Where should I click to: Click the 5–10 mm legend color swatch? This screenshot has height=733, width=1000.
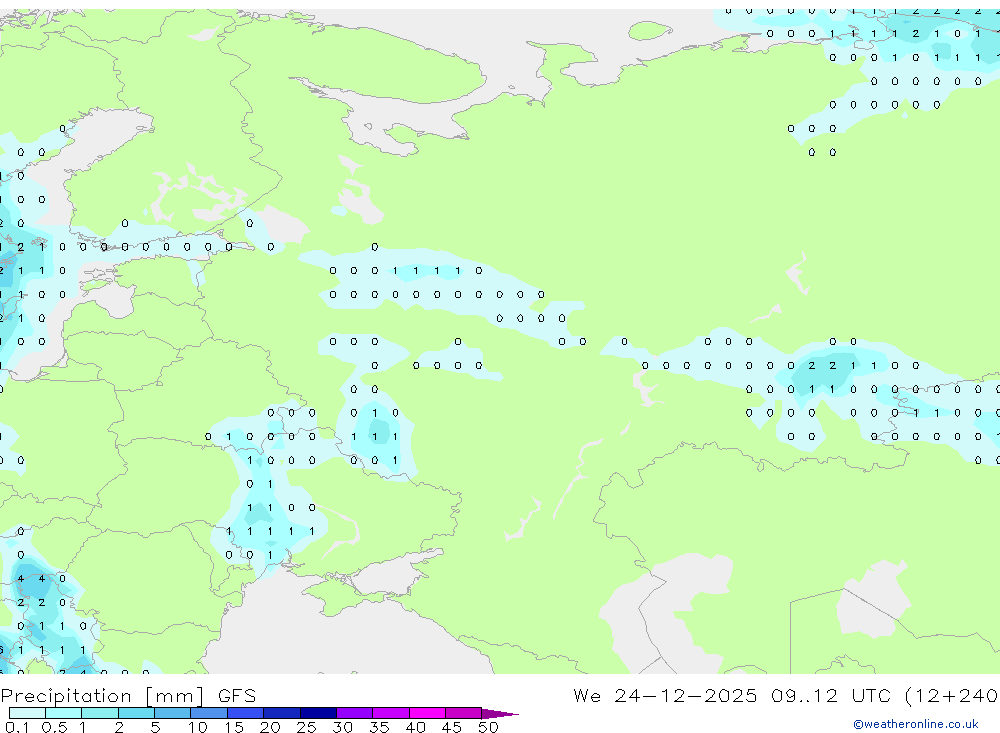tap(173, 713)
